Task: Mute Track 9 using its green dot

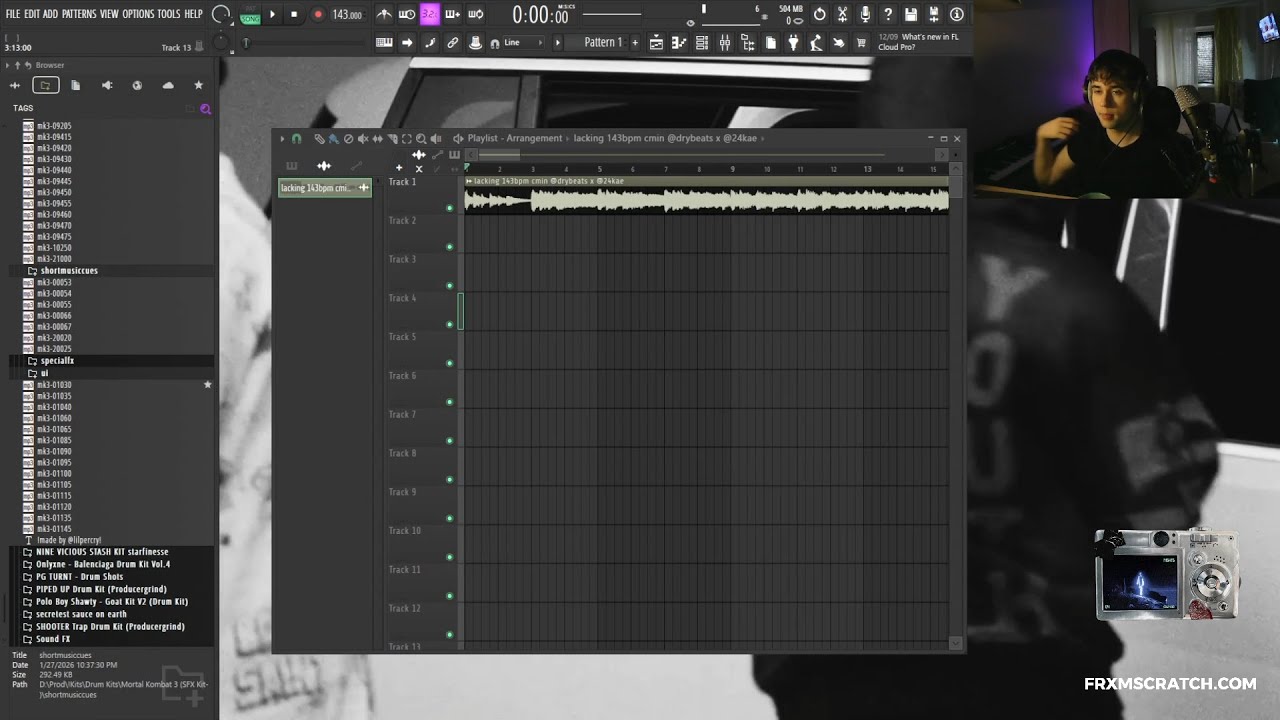Action: pos(449,518)
